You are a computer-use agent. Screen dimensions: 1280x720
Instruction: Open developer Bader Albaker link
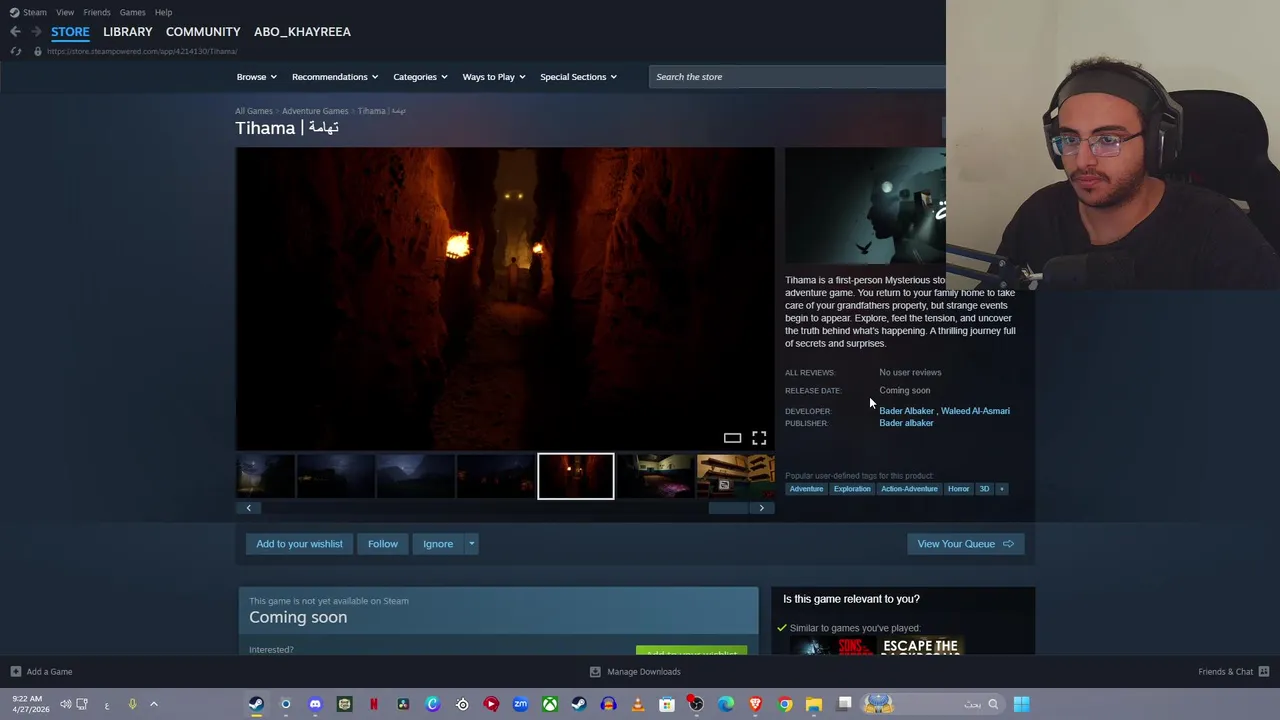(x=906, y=411)
